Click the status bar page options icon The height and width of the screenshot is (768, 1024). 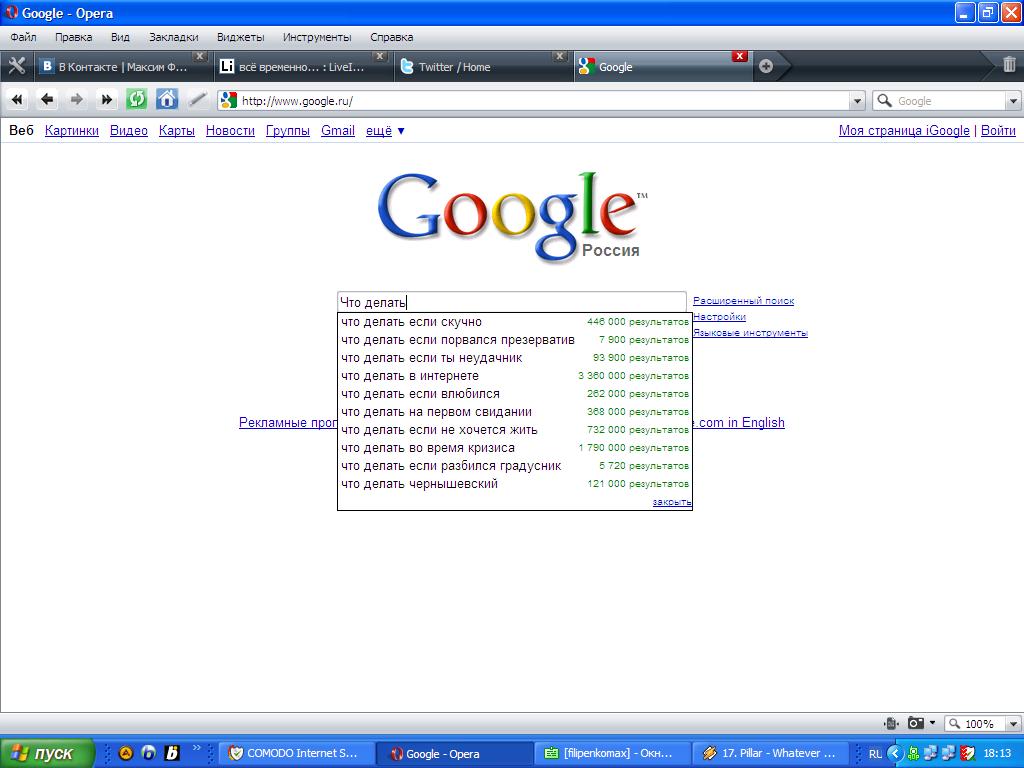pyautogui.click(x=891, y=723)
